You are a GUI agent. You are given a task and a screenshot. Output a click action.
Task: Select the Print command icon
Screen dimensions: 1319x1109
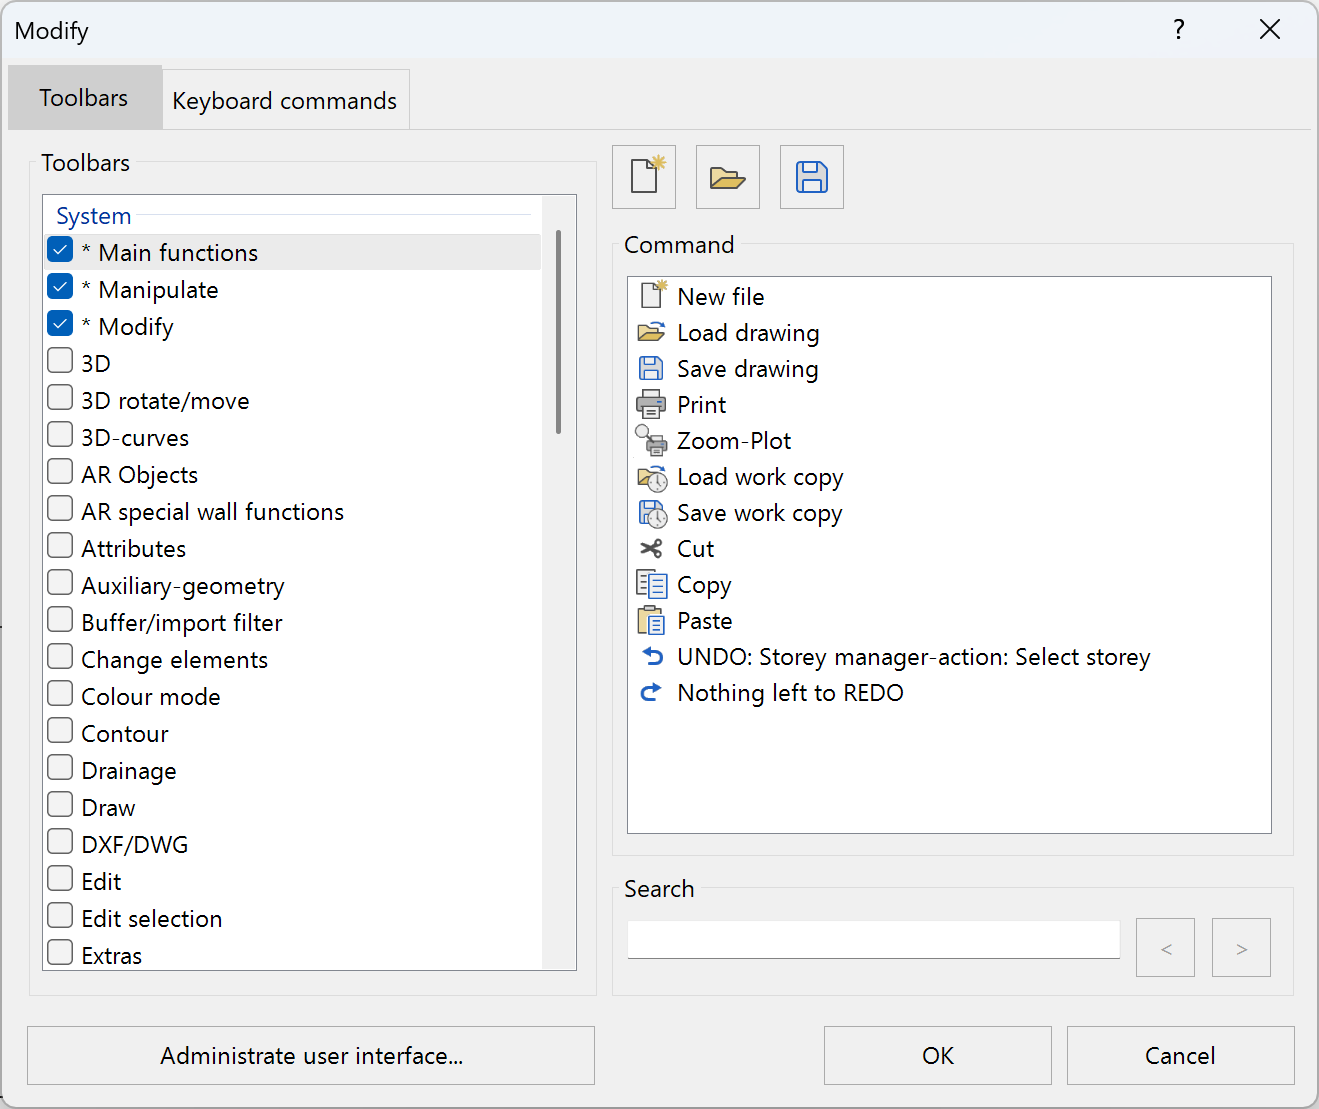coord(652,404)
